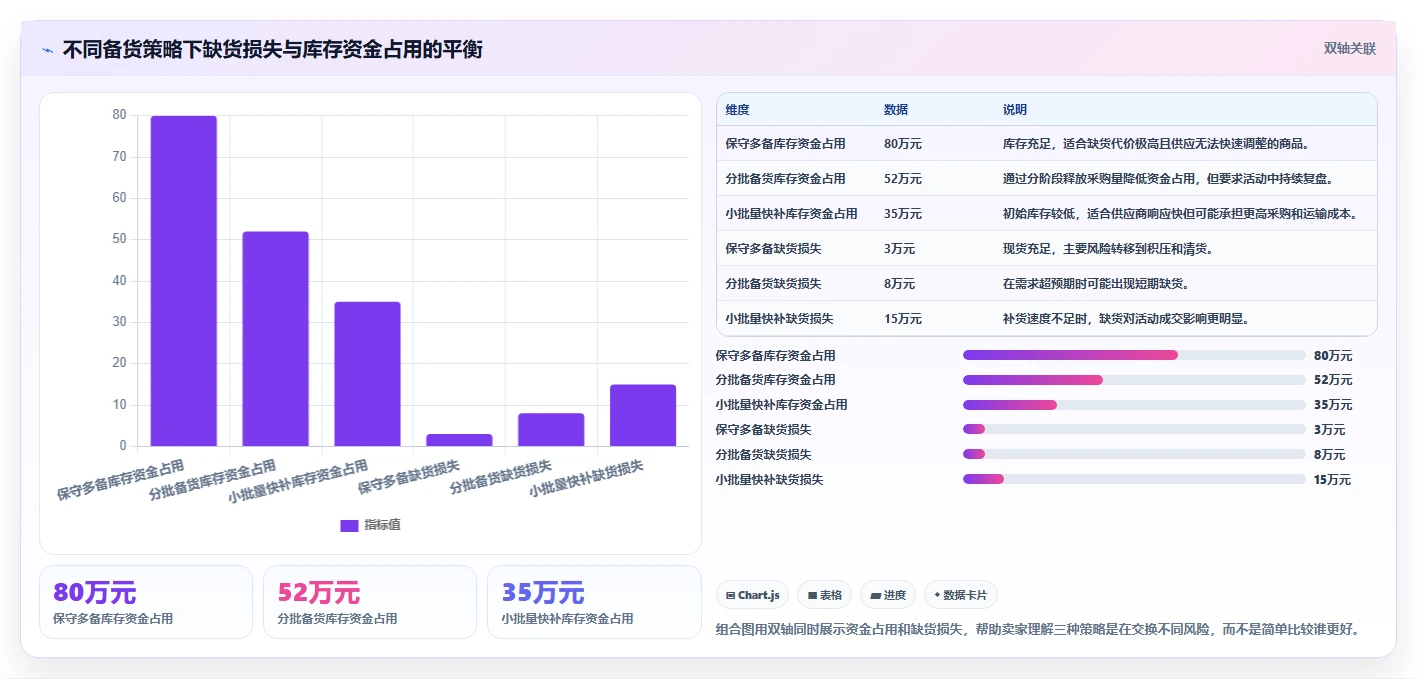1417x679 pixels.
Task: Click the 小批量快补库存资金占用 chart bar
Action: pos(368,374)
